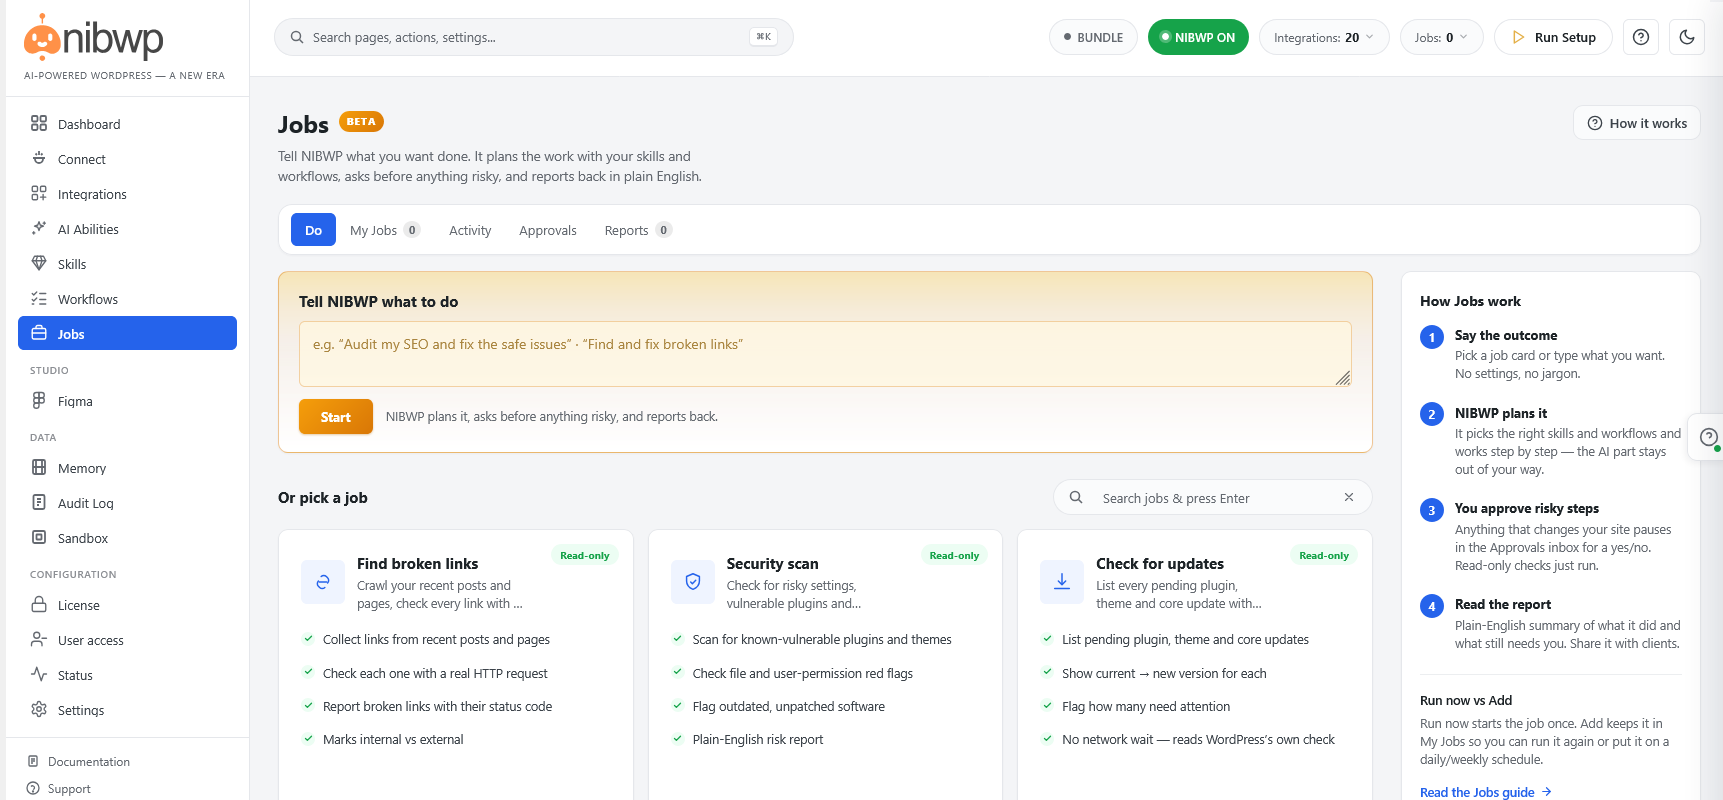Screen dimensions: 1723x800
Task: Click the Documentation icon
Action: tap(33, 761)
